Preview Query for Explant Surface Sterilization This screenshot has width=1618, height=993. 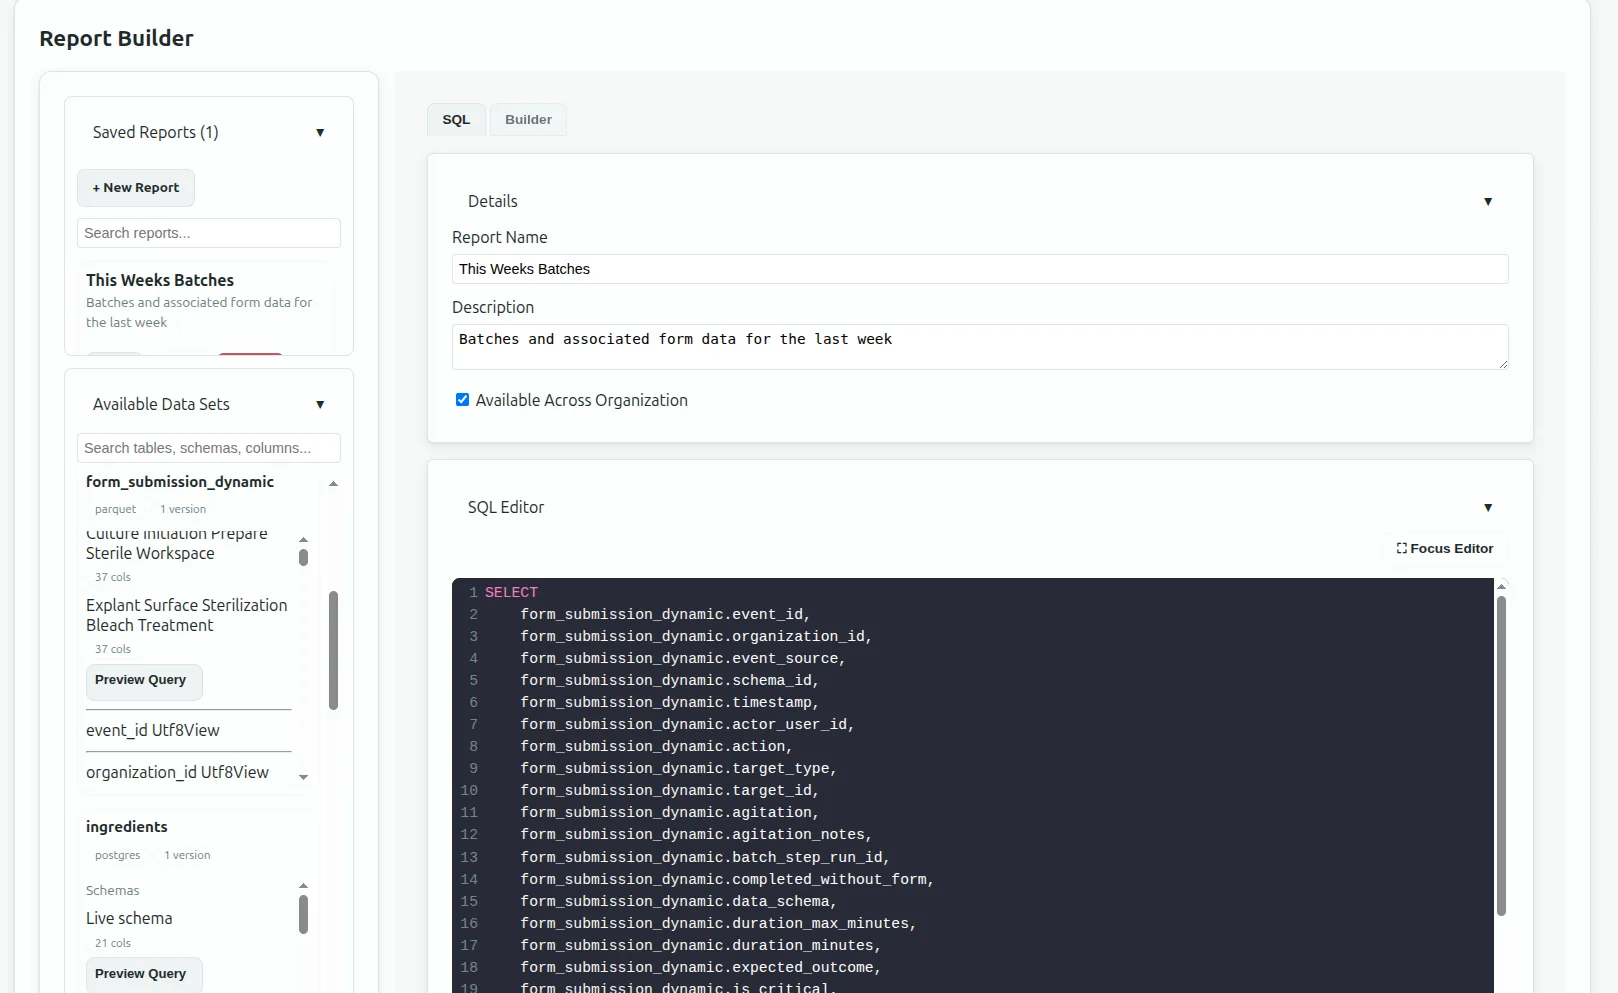pyautogui.click(x=144, y=682)
